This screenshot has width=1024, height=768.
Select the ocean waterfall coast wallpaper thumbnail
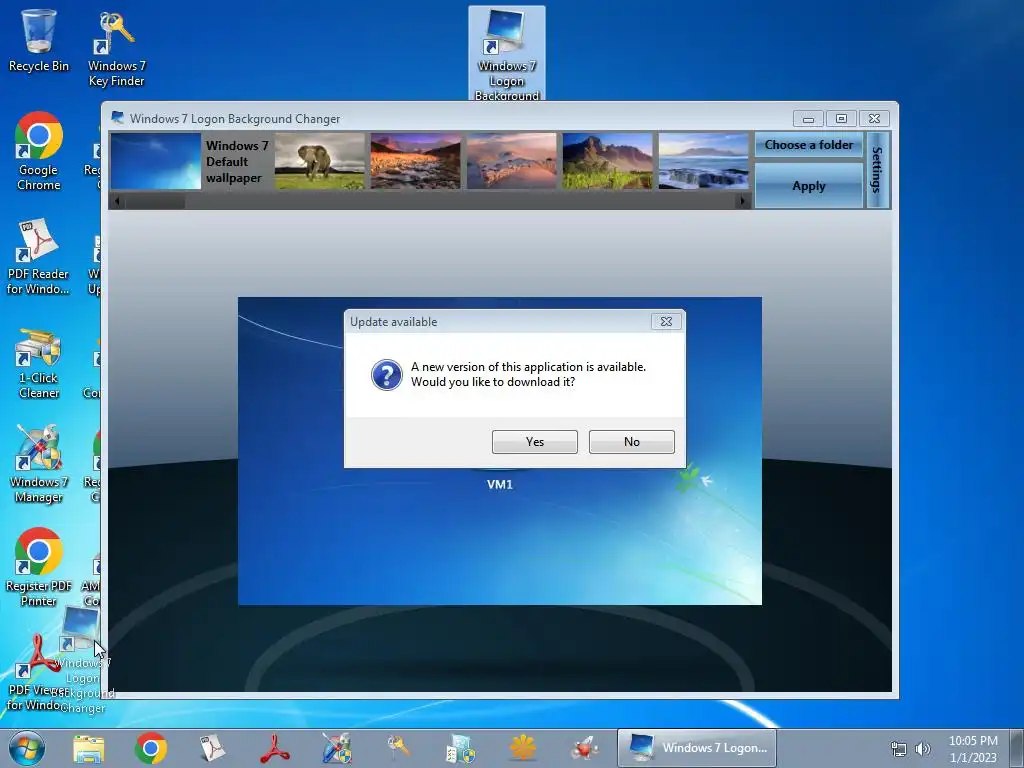pos(703,161)
